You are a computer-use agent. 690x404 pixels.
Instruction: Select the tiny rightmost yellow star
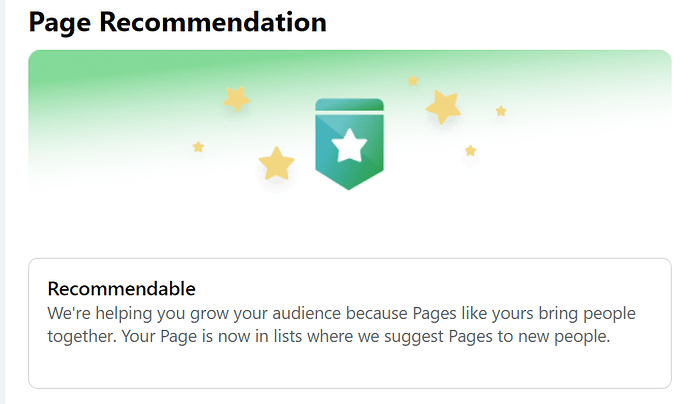501,111
